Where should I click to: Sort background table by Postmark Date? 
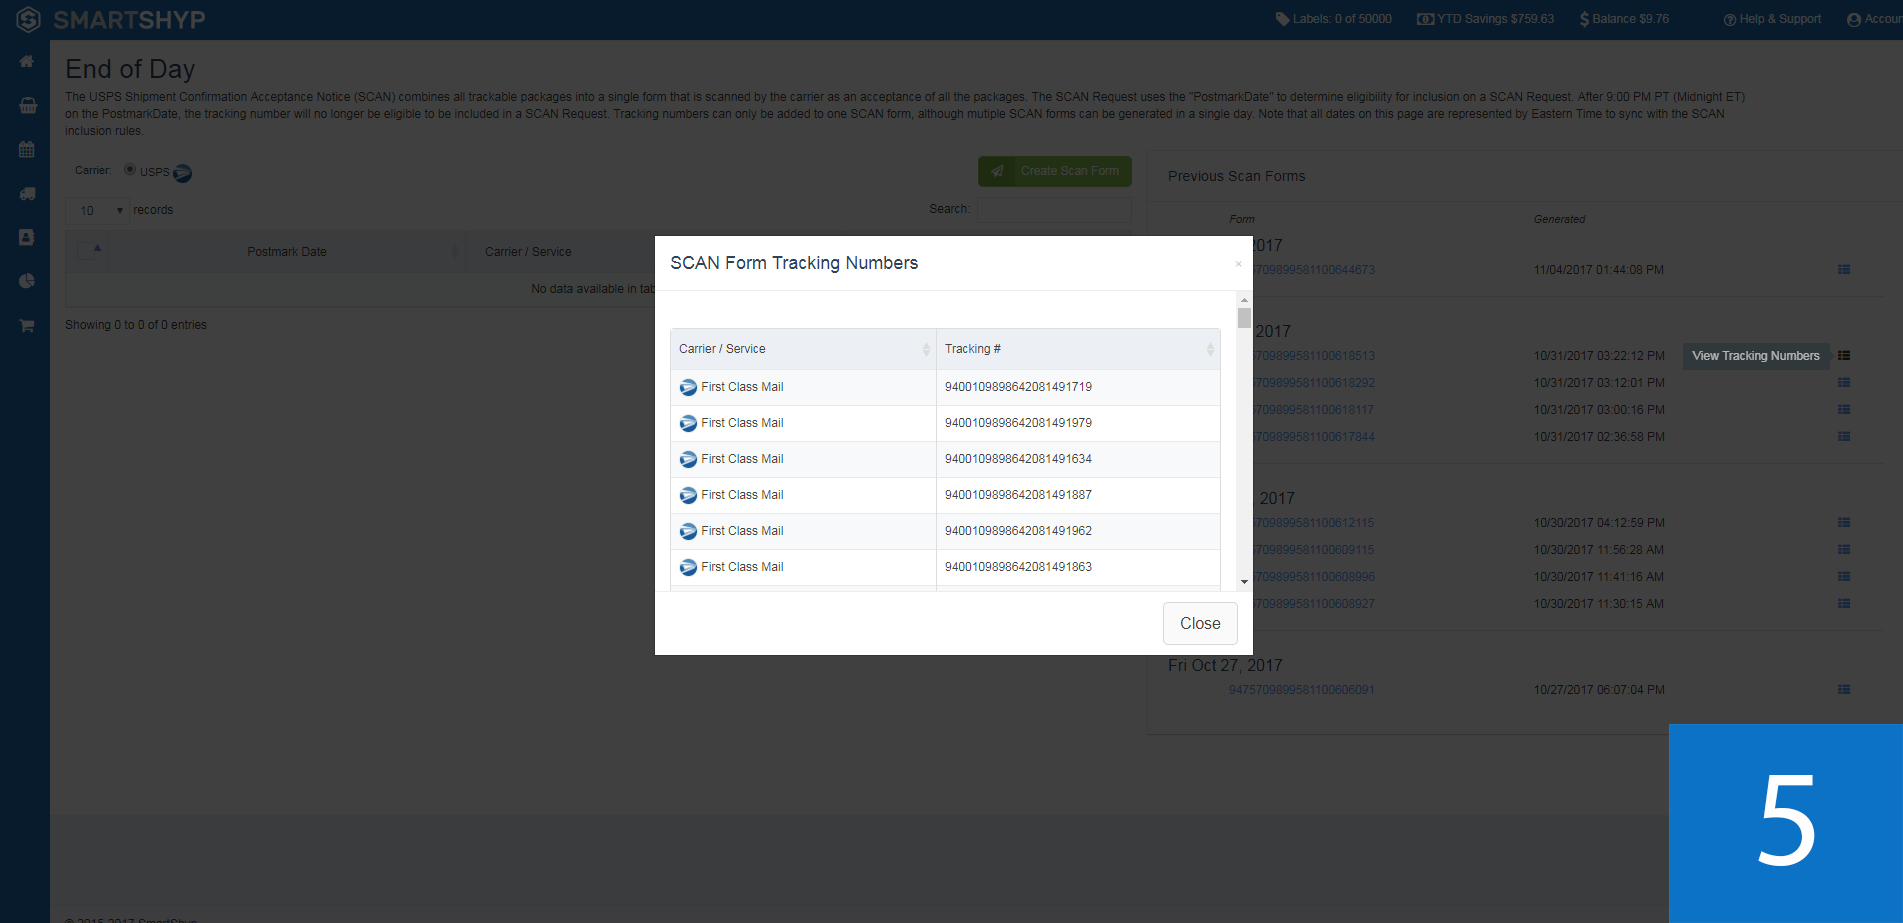[286, 252]
